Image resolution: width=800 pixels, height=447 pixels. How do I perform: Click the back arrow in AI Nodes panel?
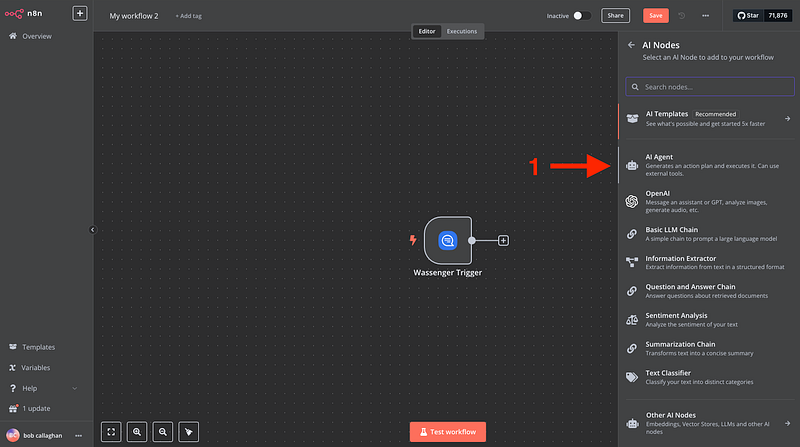pyautogui.click(x=631, y=45)
